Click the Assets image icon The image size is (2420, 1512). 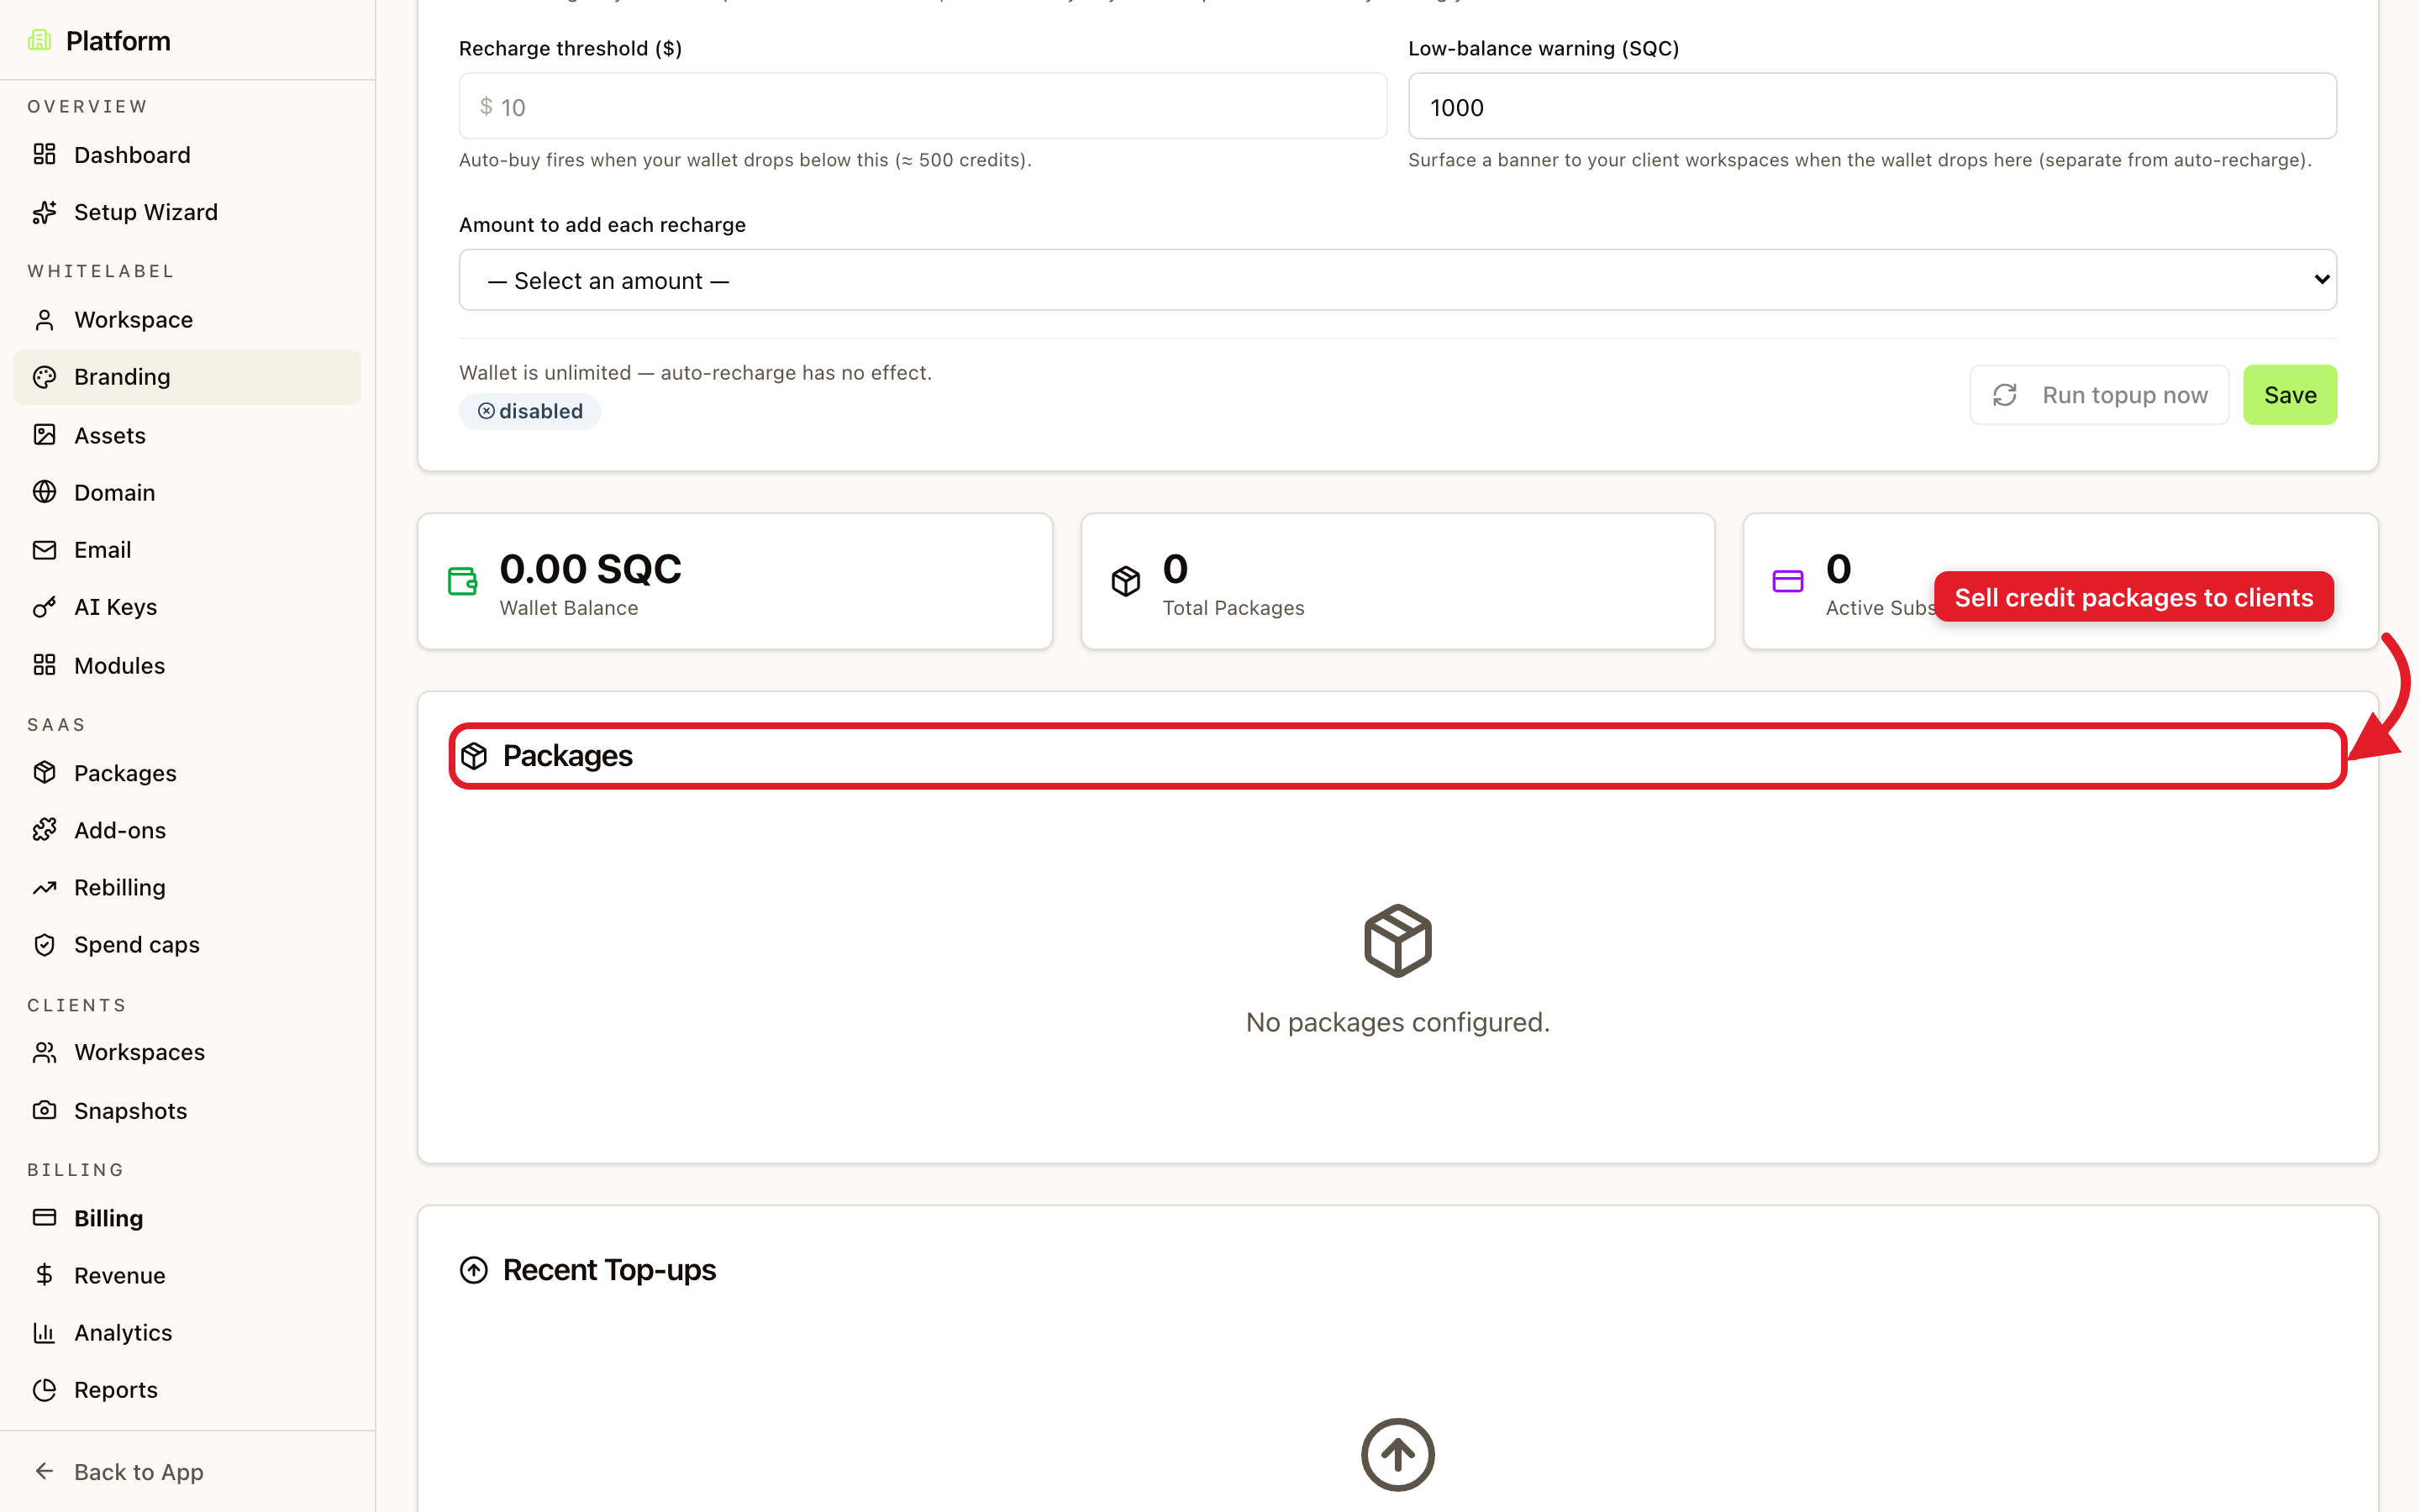[44, 435]
